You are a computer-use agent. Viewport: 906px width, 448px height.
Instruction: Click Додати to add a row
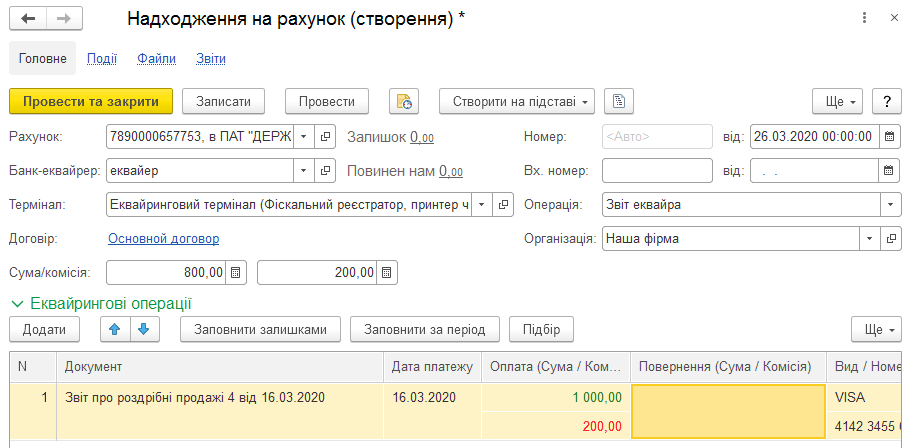[x=44, y=329]
